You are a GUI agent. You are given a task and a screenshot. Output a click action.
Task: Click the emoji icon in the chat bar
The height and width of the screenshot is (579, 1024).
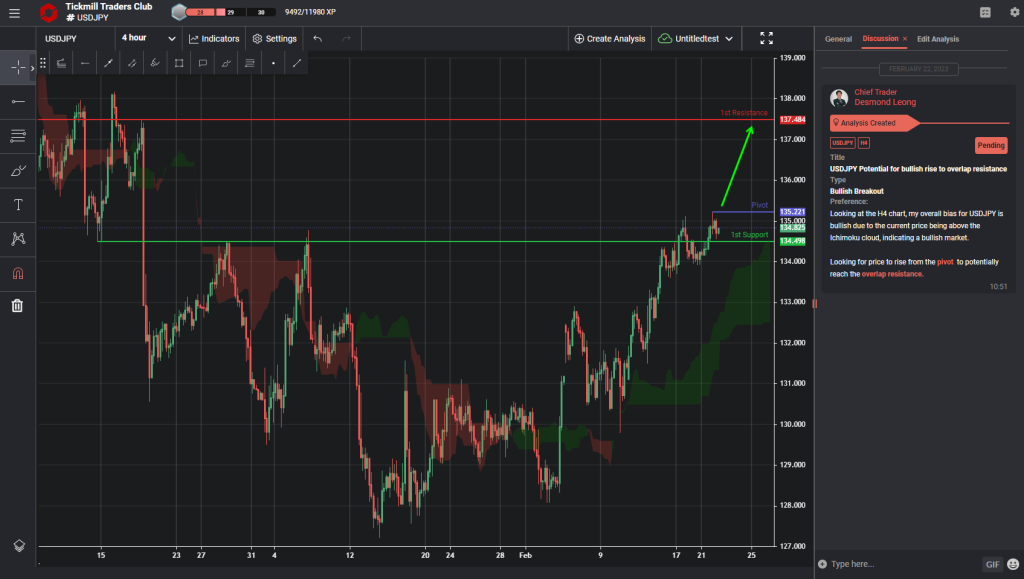(x=1013, y=564)
